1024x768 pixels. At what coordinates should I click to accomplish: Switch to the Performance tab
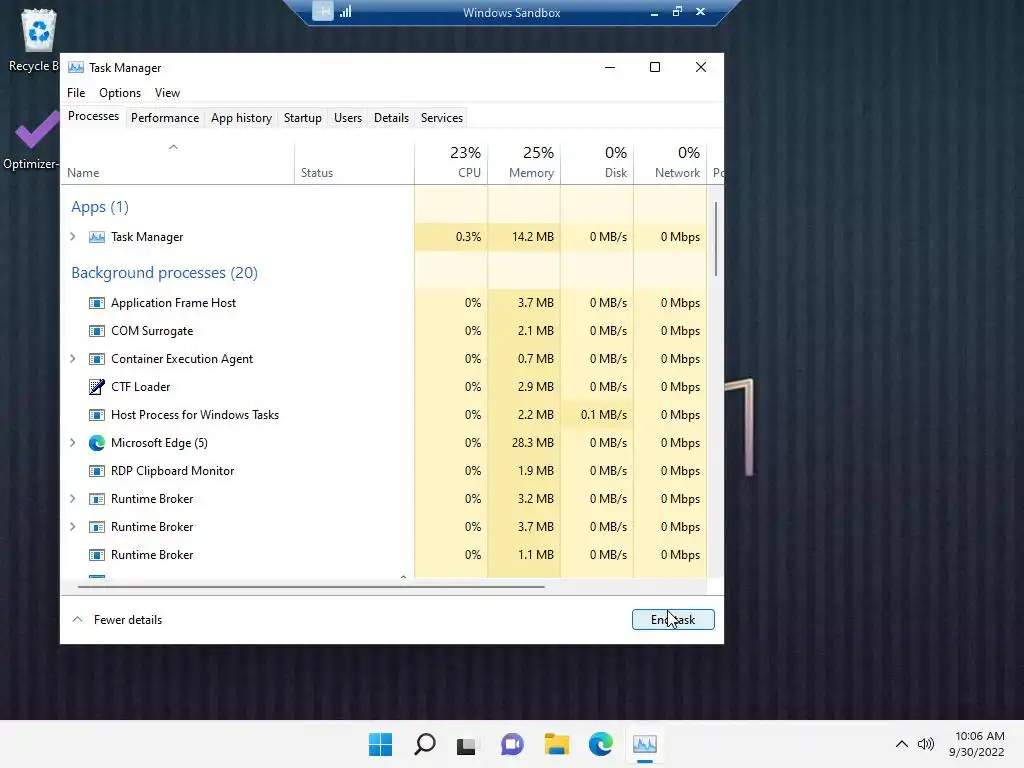[x=165, y=118]
